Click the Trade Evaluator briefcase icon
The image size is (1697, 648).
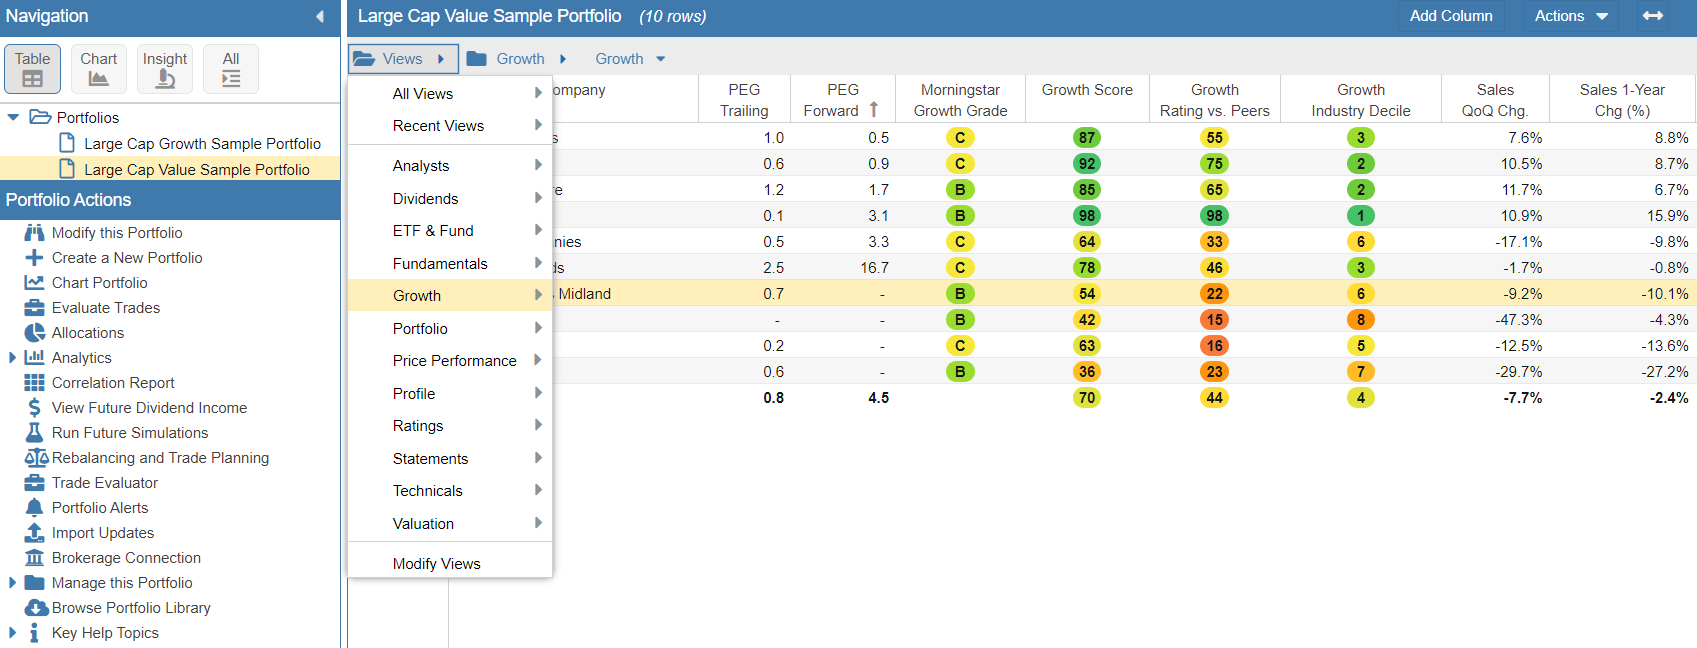click(x=34, y=483)
